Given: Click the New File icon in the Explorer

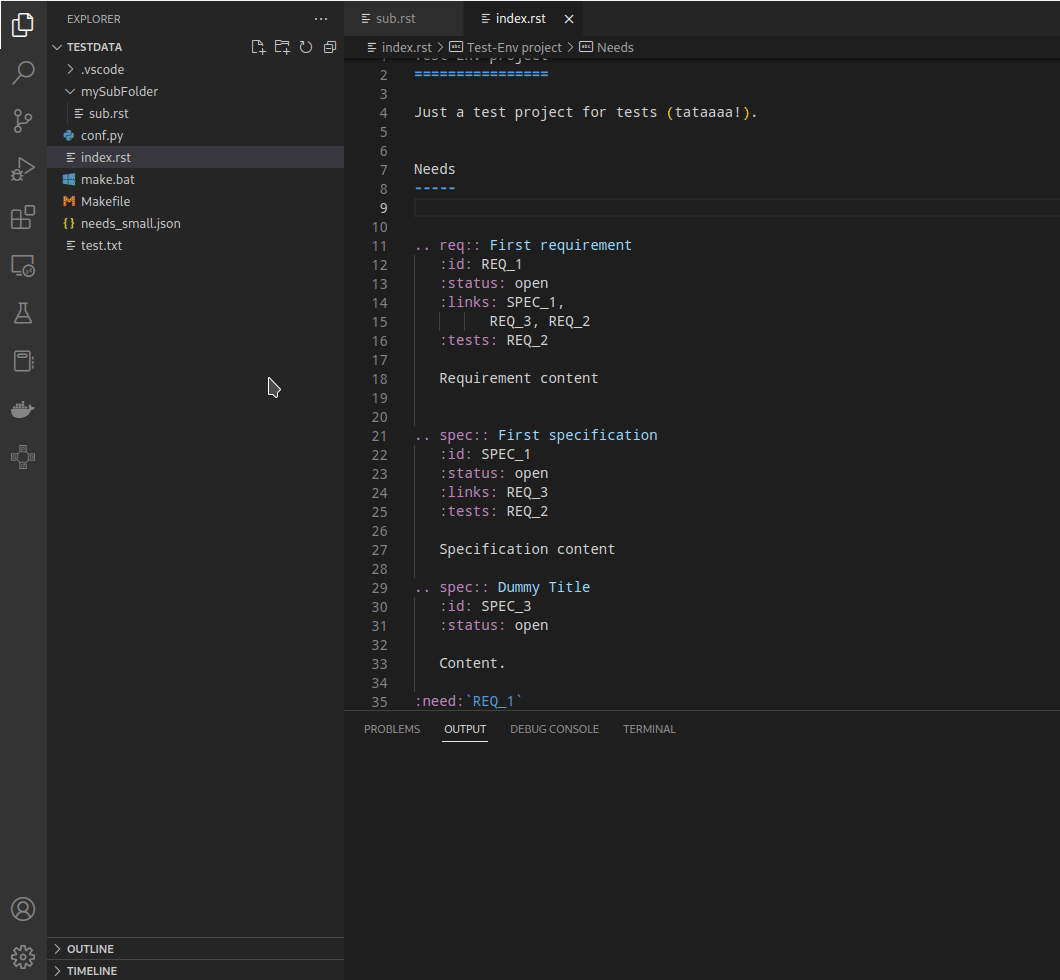Looking at the screenshot, I should tap(258, 47).
